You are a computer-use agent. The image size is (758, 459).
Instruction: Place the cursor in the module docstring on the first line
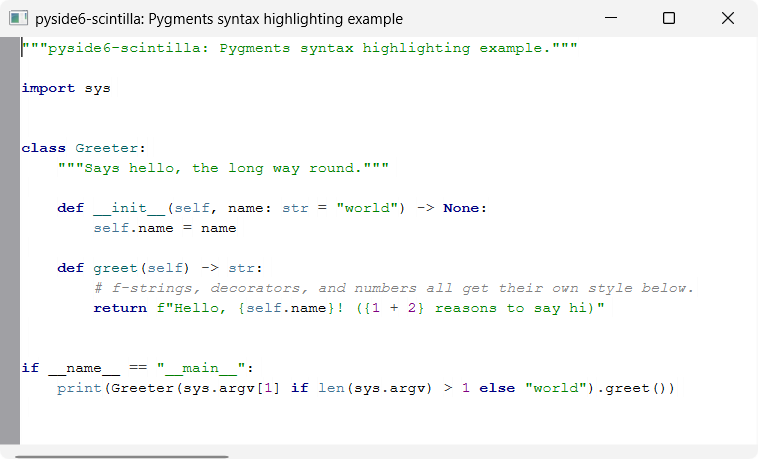pyautogui.click(x=299, y=48)
